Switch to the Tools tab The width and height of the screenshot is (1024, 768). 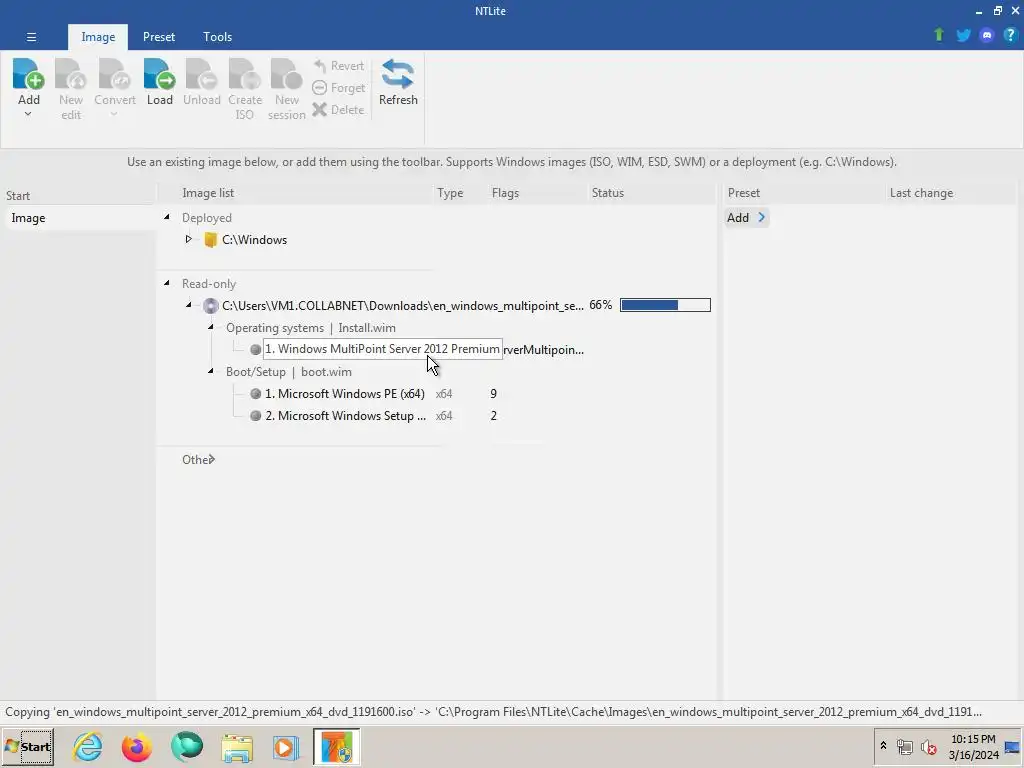[217, 37]
